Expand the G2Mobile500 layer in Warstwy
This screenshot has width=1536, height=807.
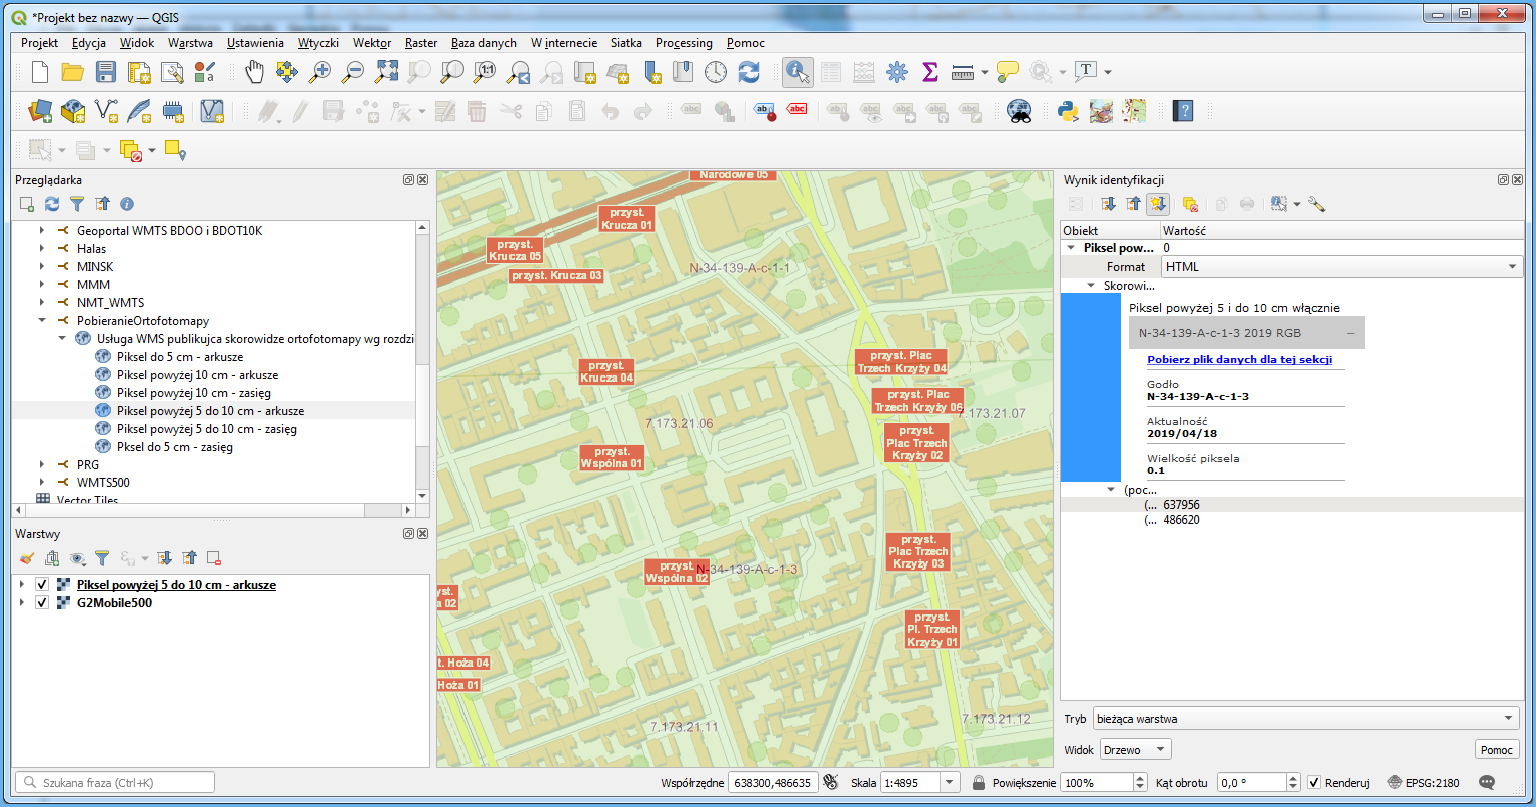pos(22,603)
